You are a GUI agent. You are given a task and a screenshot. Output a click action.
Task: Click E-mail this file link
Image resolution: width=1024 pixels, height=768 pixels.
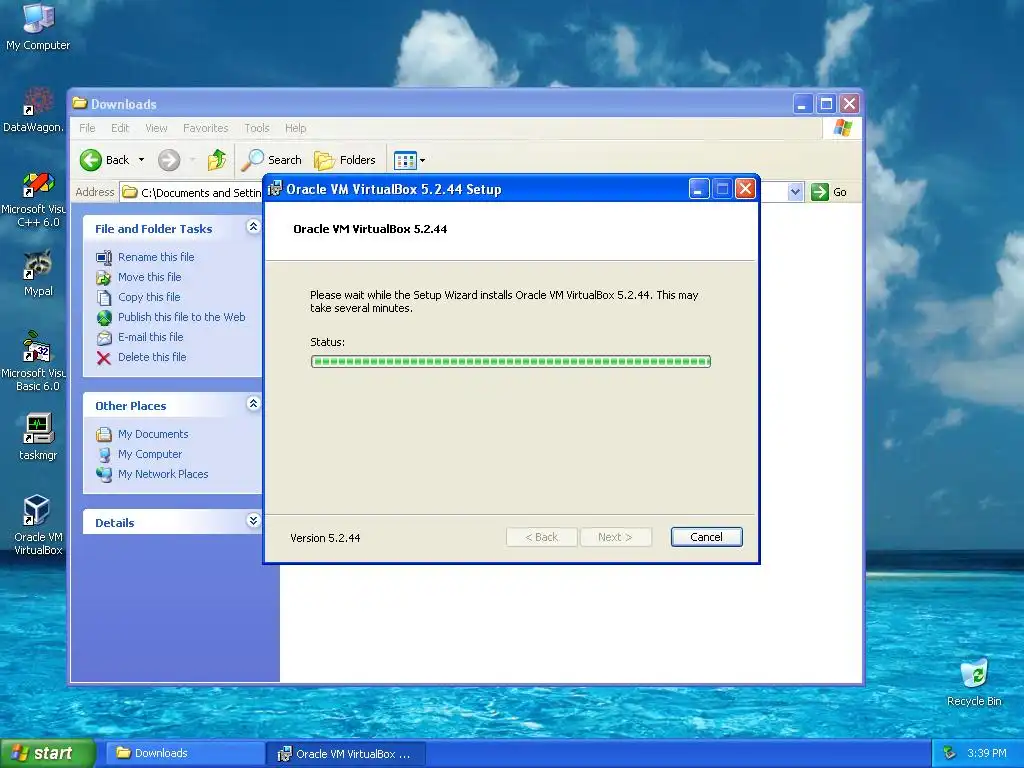point(150,337)
